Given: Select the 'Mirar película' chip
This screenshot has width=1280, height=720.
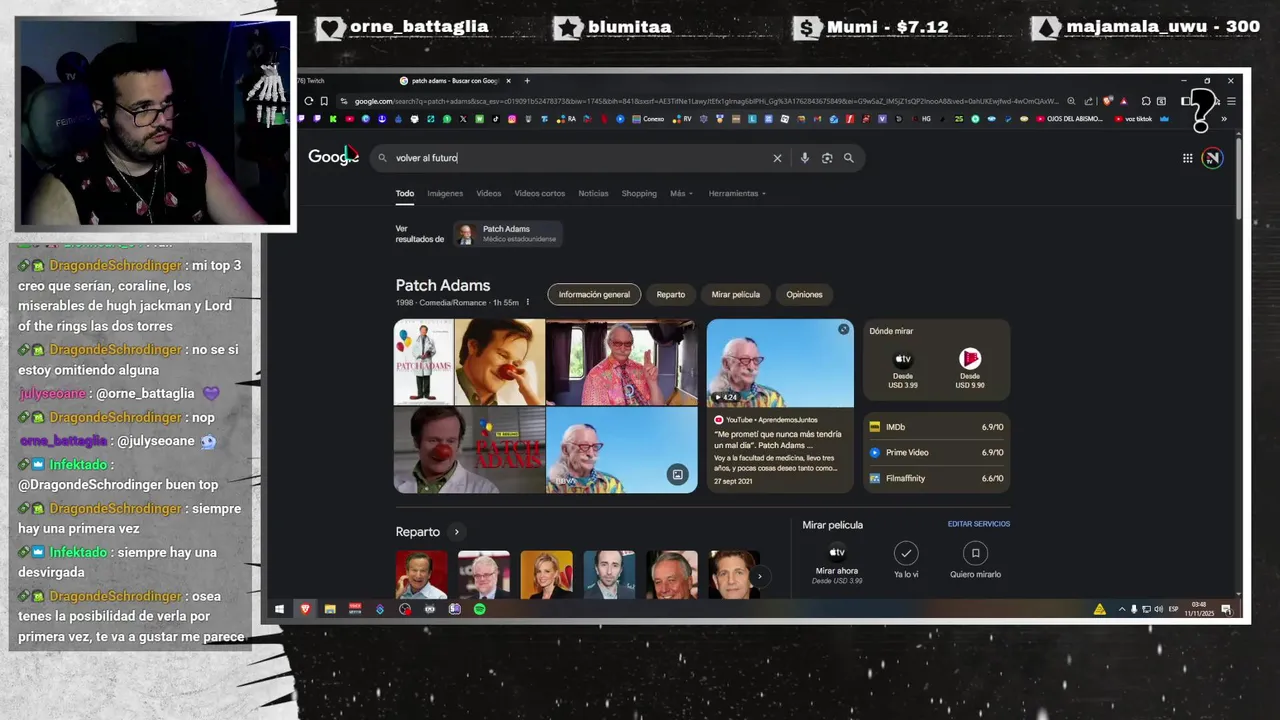Looking at the screenshot, I should (736, 294).
